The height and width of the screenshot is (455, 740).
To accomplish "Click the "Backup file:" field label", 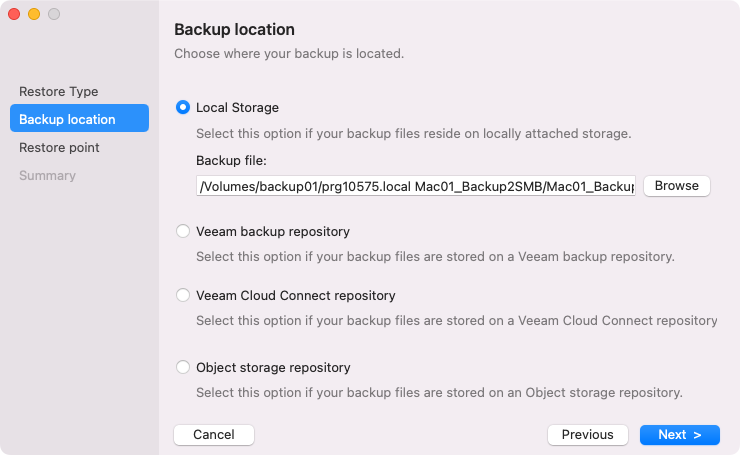I will (x=232, y=160).
